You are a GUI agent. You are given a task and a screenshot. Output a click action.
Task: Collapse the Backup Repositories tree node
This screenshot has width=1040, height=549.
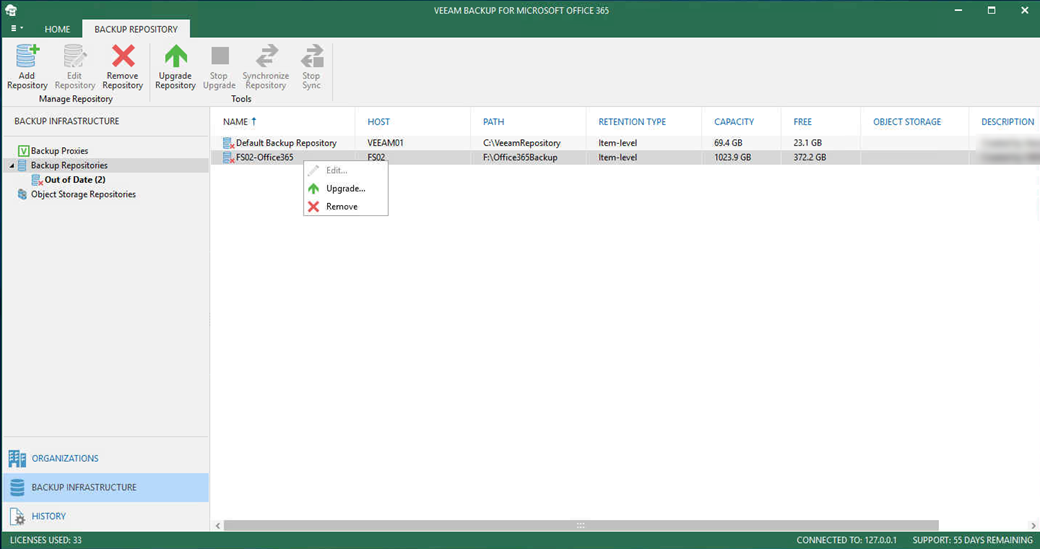(x=11, y=165)
